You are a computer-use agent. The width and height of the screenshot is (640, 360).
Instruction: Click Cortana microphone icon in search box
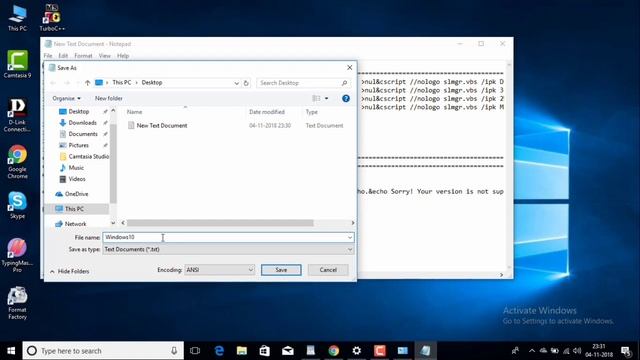pos(174,351)
